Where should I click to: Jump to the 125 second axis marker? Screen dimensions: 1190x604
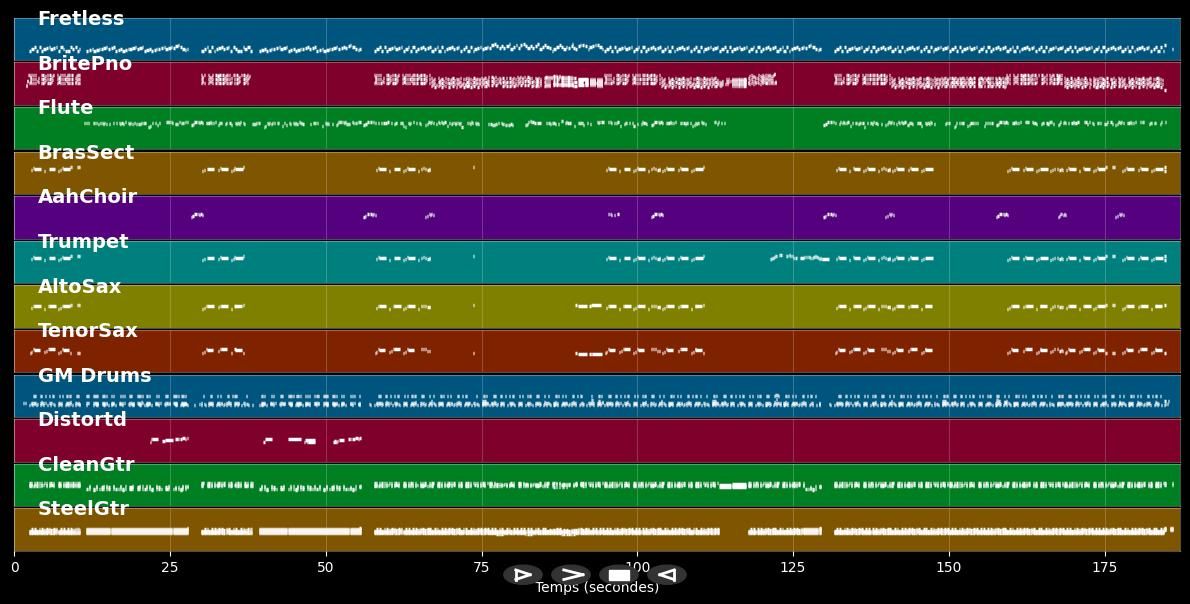793,568
